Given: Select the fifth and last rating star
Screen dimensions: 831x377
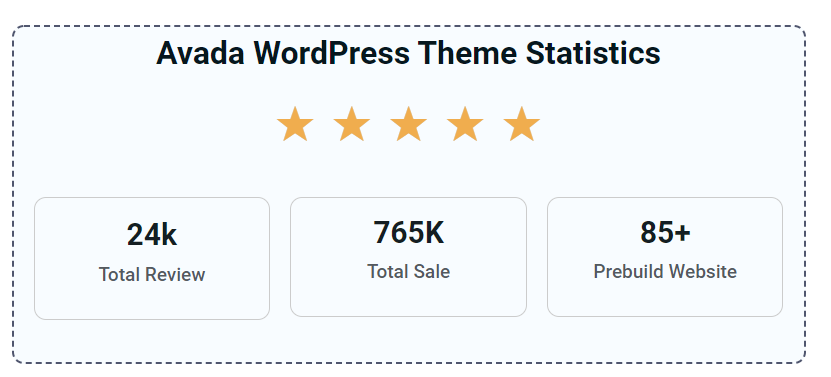Looking at the screenshot, I should [x=521, y=124].
